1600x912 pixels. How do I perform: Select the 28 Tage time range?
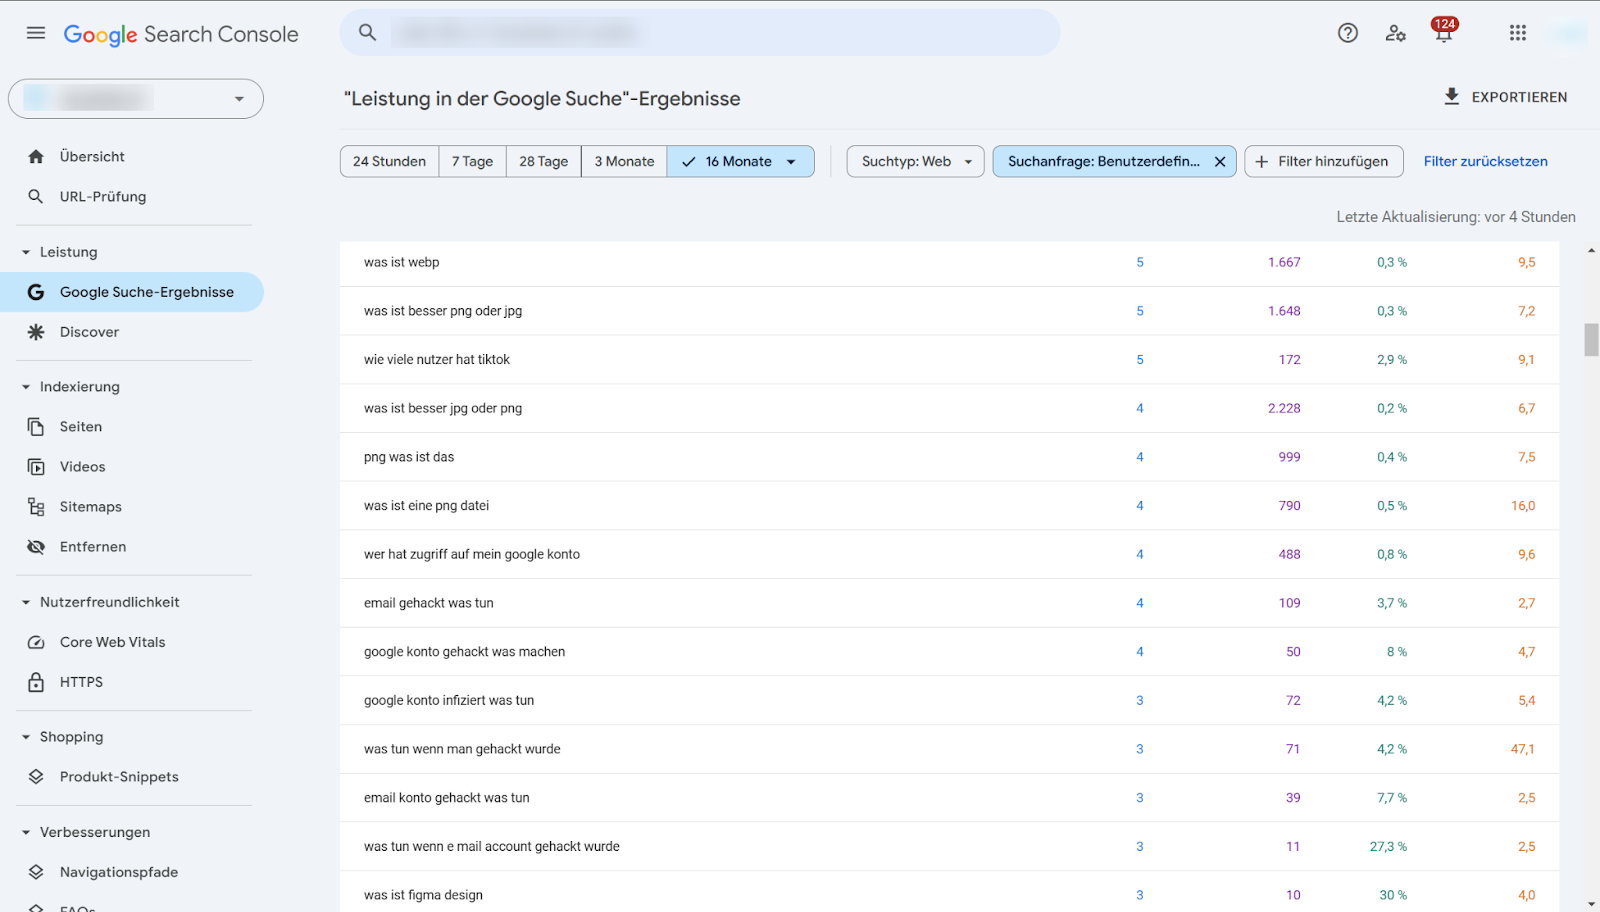point(543,161)
